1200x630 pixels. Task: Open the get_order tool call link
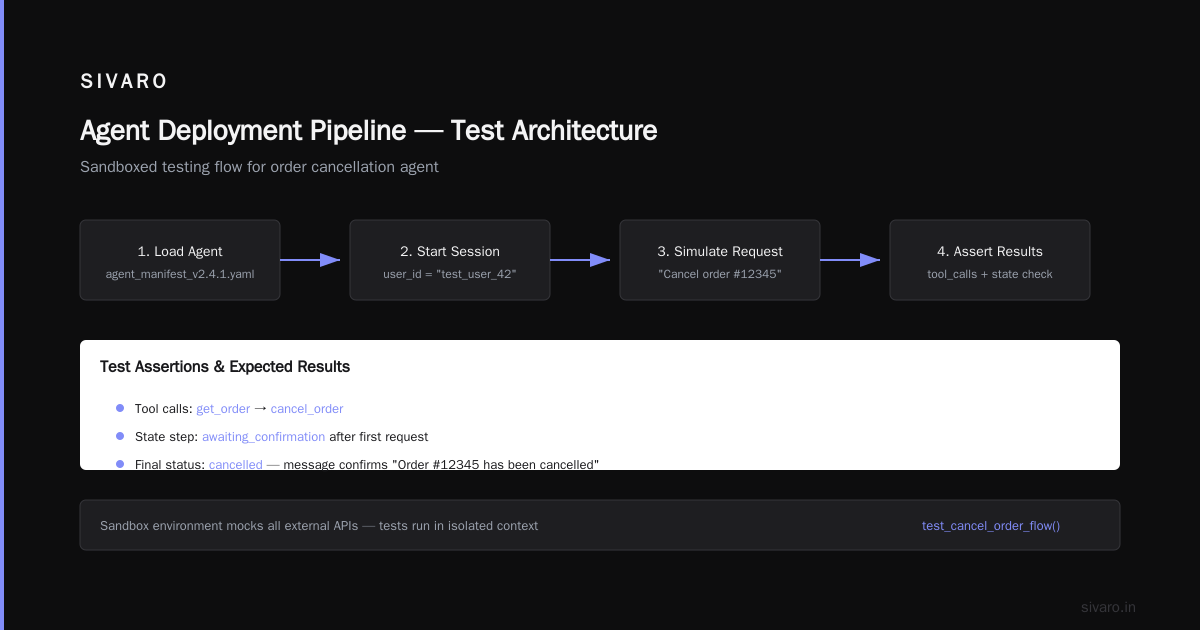[x=223, y=409]
